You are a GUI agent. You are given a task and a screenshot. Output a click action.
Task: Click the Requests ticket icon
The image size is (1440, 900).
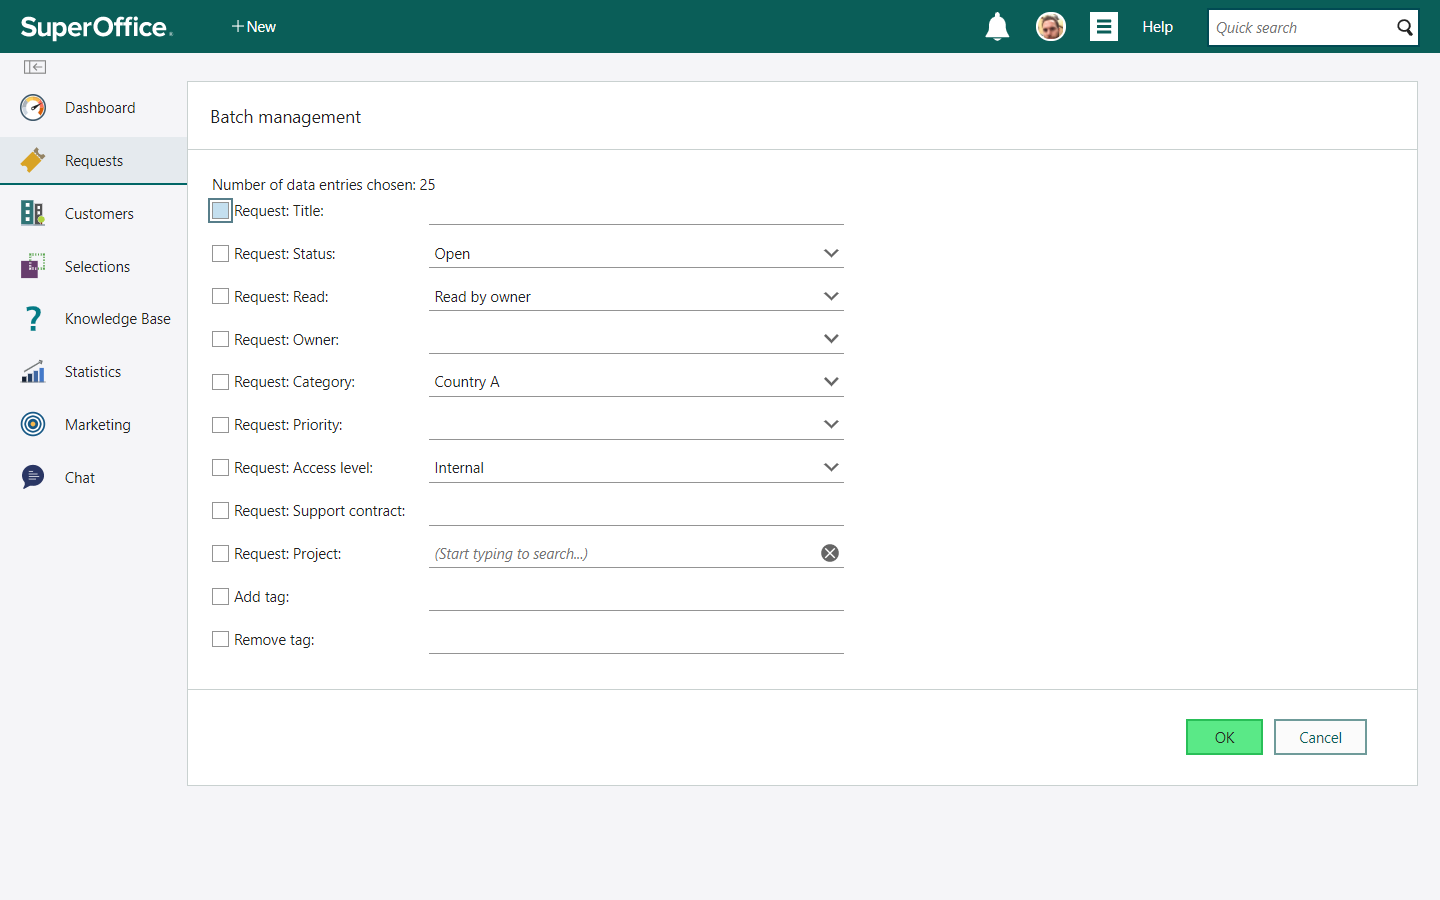click(x=33, y=160)
